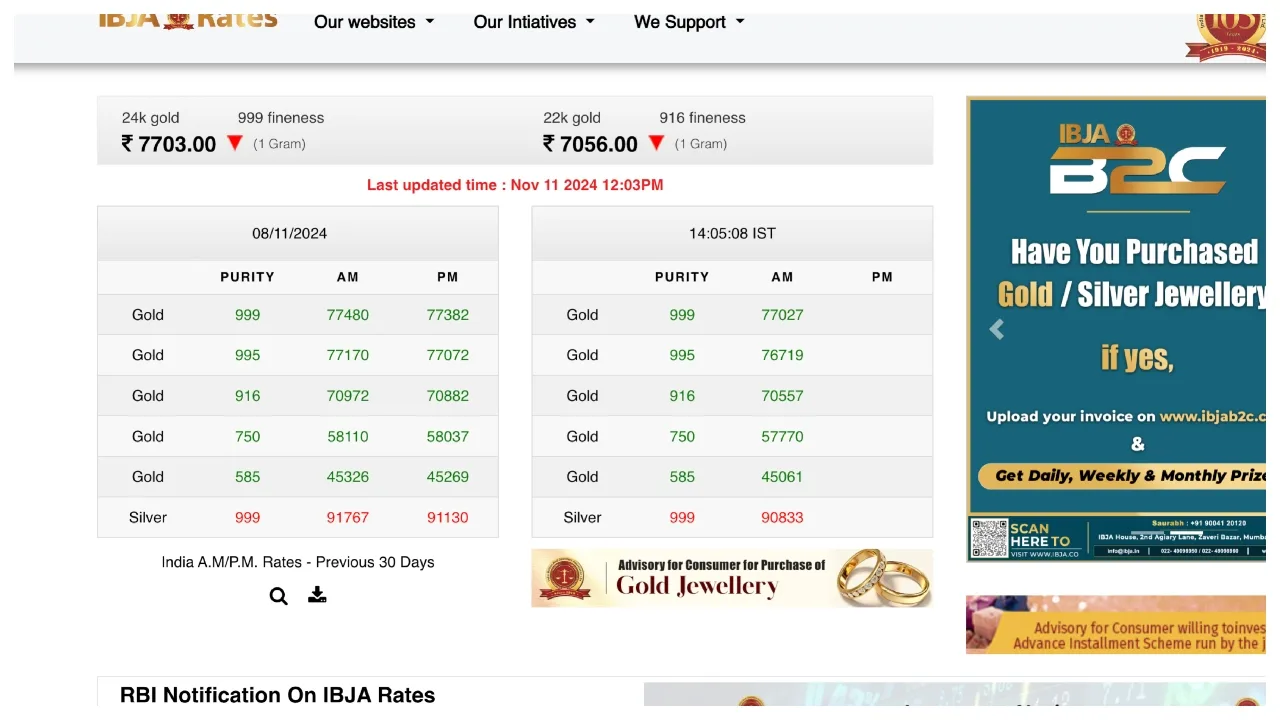Screen dimensions: 1280x720
Task: Select Gold 750 PM rate 58037
Action: (x=448, y=437)
